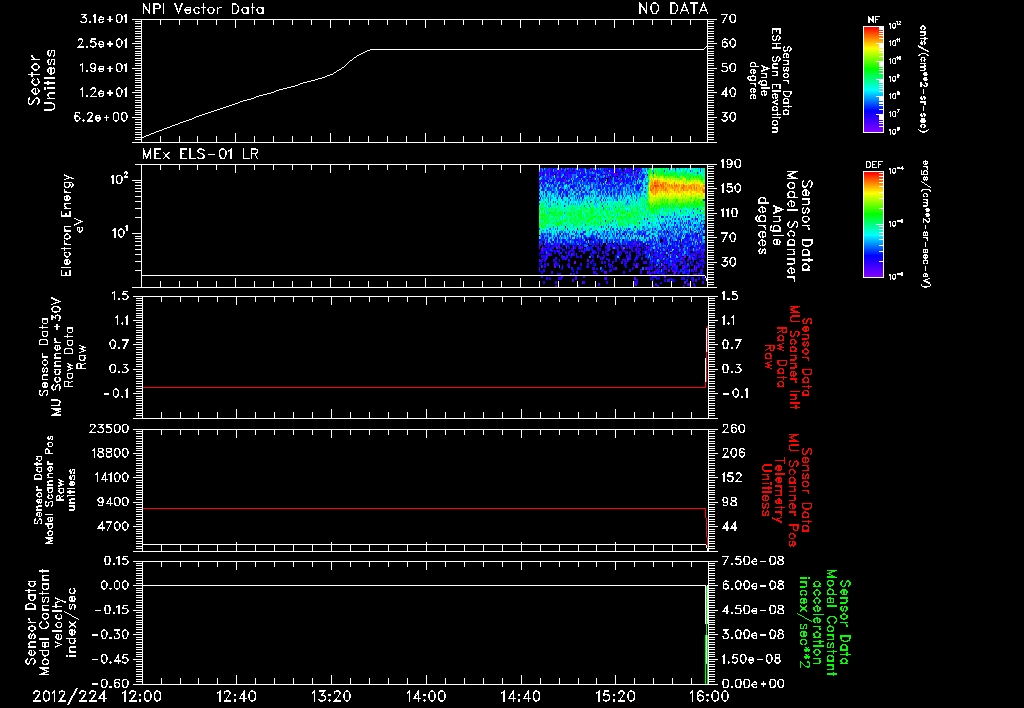1024x708 pixels.
Task: Click the "190" scanner angle tick value
Action: tap(731, 163)
